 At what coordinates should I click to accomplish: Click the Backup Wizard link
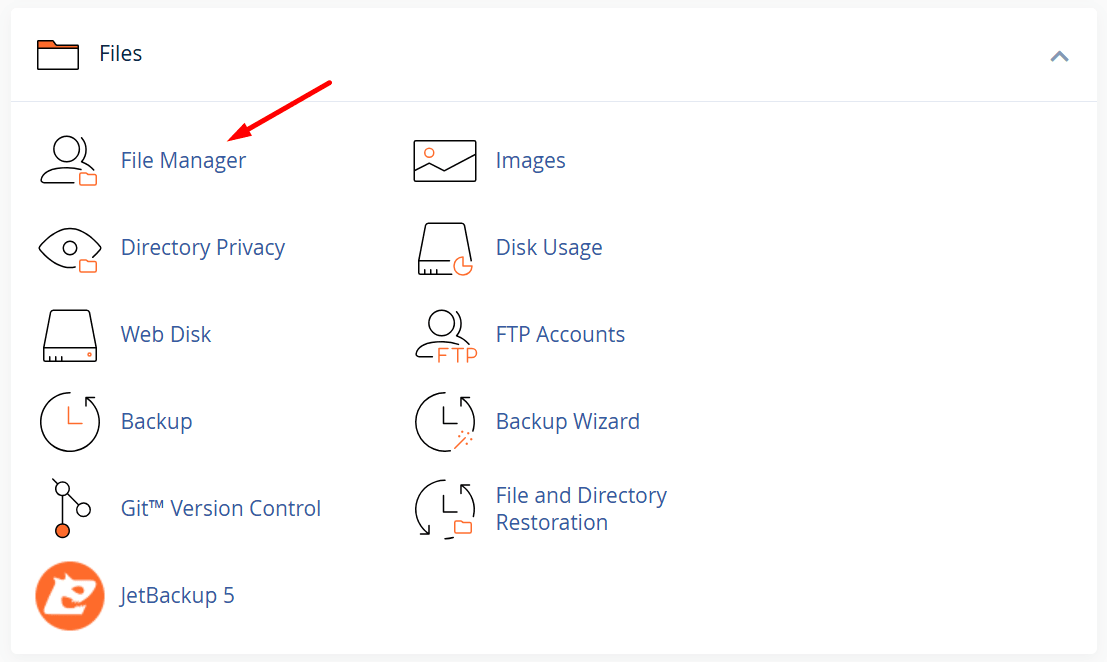tap(568, 421)
